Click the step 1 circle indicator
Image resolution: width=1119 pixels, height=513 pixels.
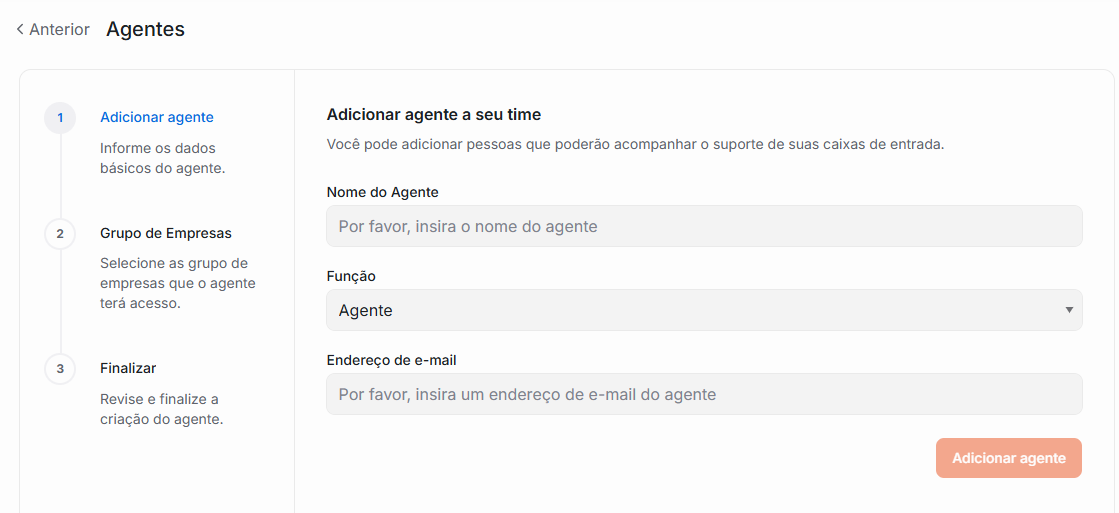click(x=60, y=118)
